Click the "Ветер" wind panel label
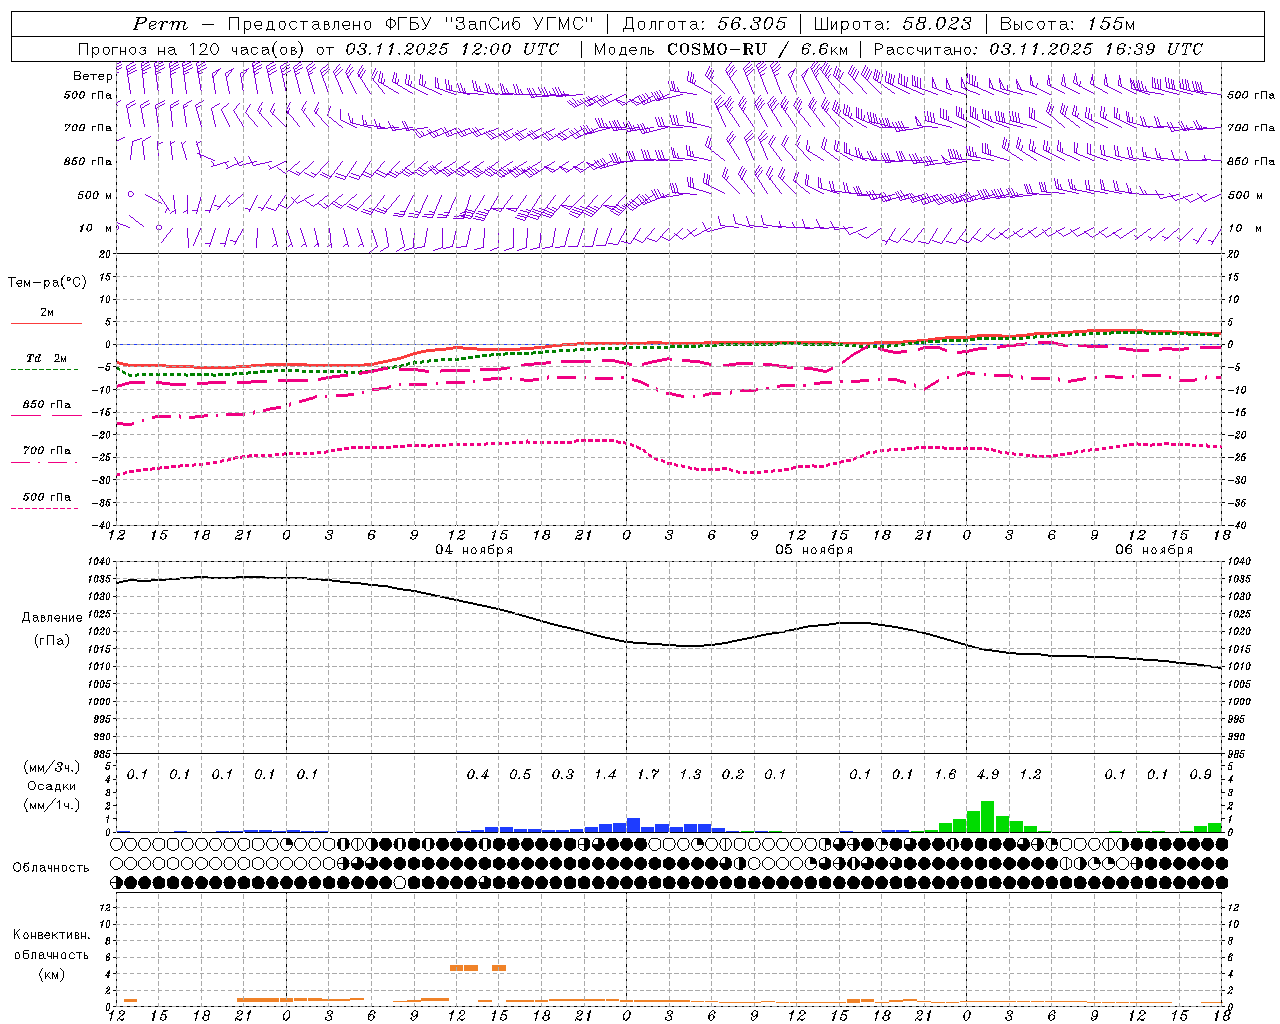Screen dimensions: 1280x1024 tap(91, 76)
